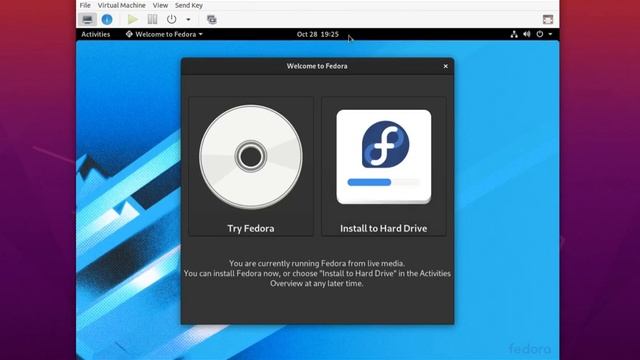The height and width of the screenshot is (360, 640).
Task: Open the Activities overview
Action: point(96,34)
